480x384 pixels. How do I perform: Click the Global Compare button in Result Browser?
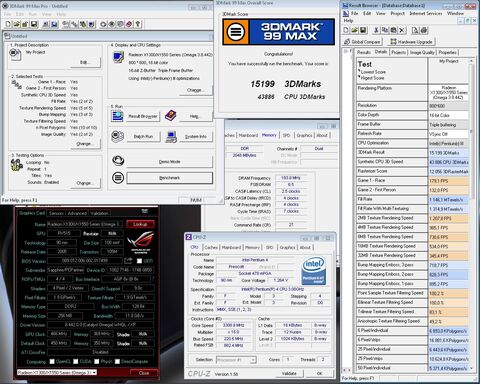pos(362,42)
